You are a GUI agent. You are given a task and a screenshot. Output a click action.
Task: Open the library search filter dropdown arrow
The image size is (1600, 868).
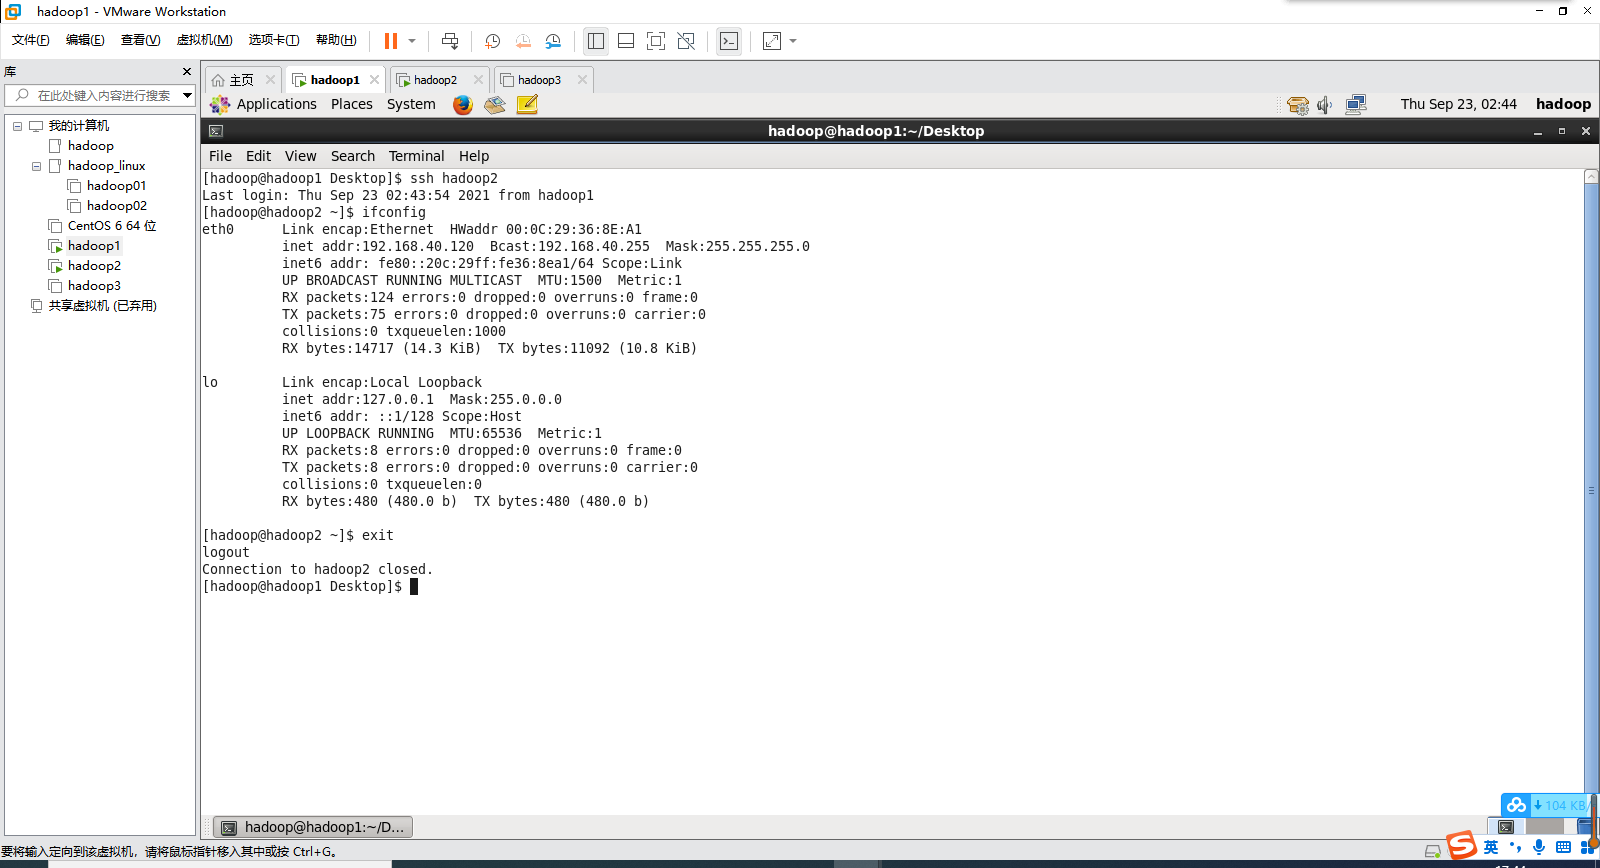(187, 95)
